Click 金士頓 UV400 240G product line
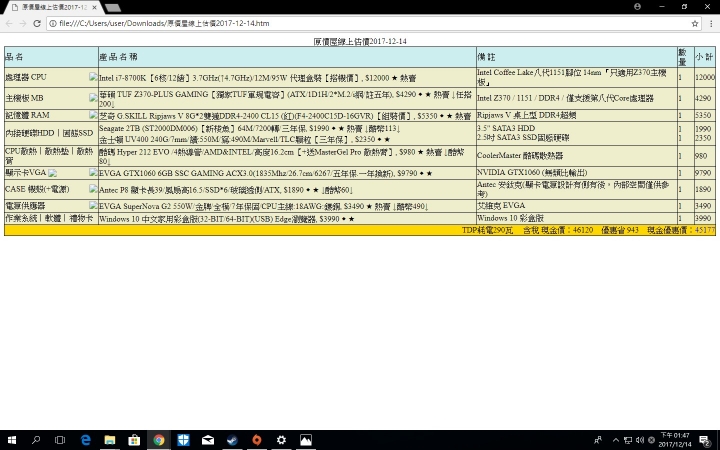This screenshot has width=720, height=450. pyautogui.click(x=245, y=139)
